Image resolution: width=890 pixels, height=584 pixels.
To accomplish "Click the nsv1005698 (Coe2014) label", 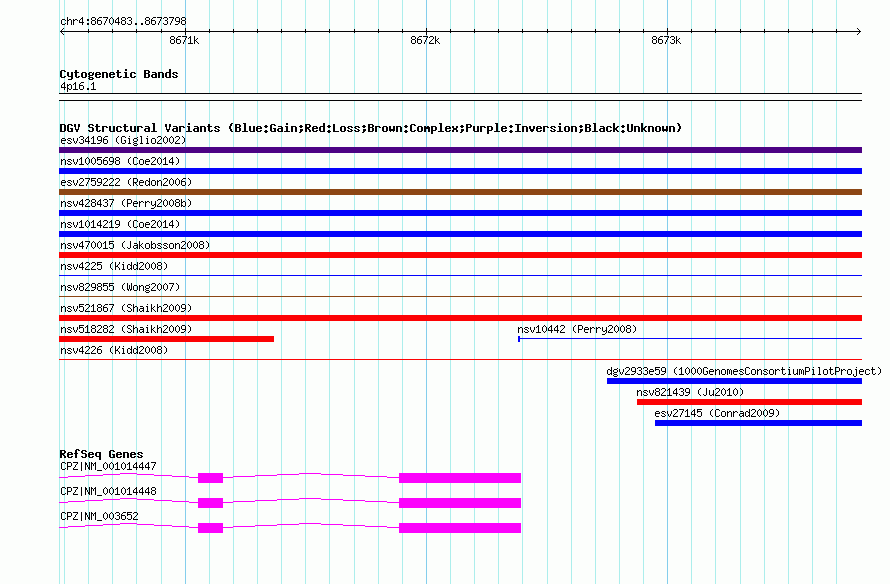I will (x=120, y=161).
